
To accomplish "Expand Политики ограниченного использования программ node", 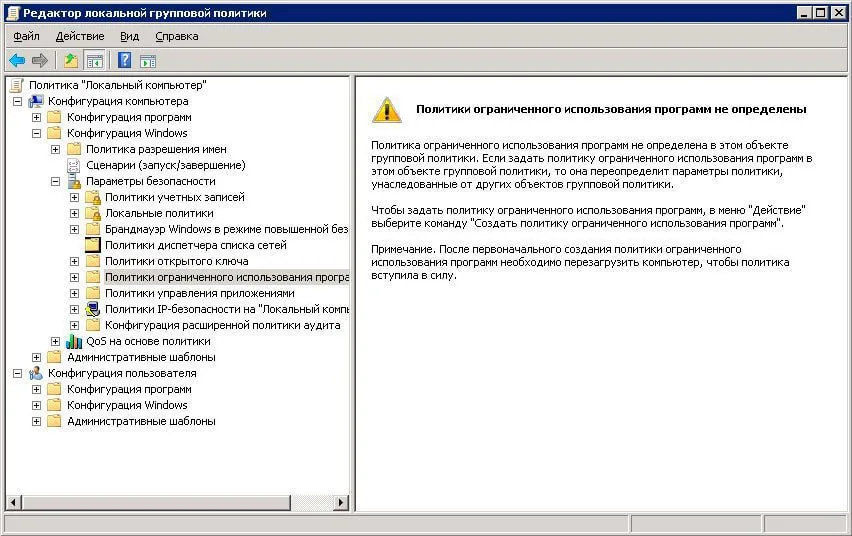I will [x=74, y=277].
